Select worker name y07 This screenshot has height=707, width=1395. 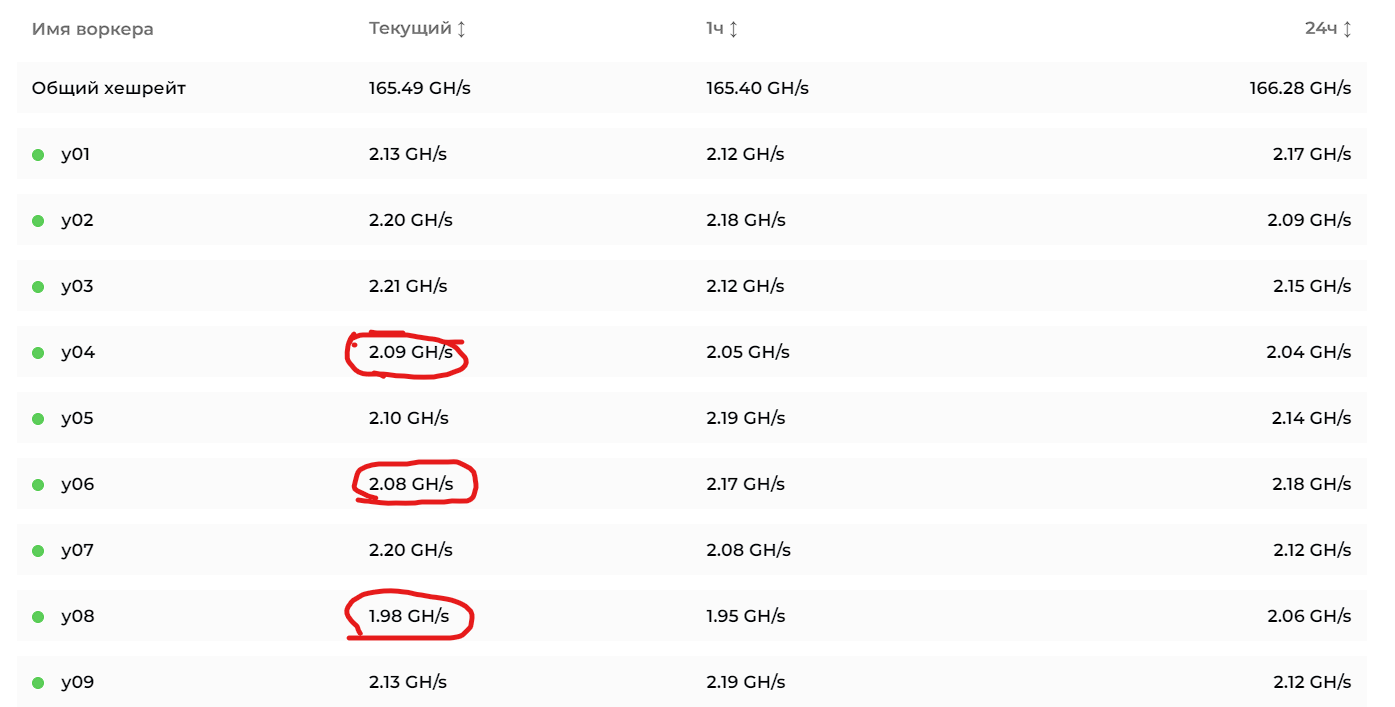(77, 550)
